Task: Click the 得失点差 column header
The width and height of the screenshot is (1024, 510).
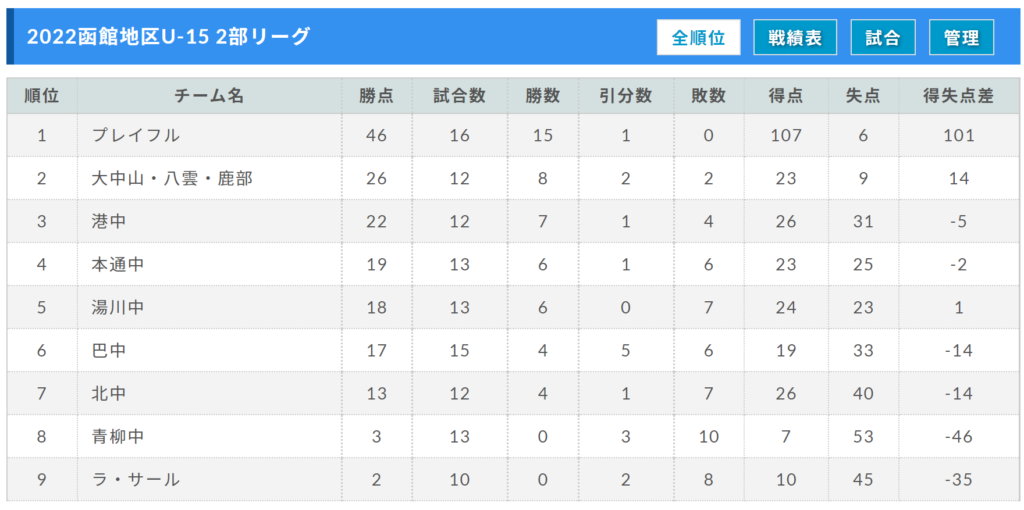Action: (x=959, y=96)
